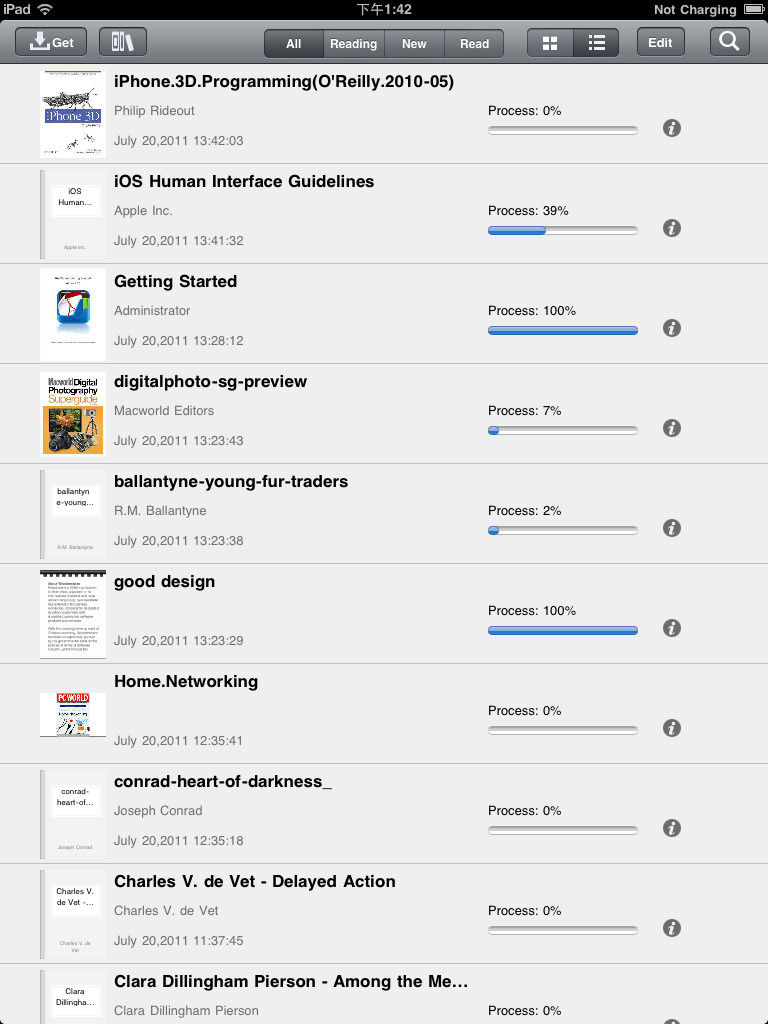Open title Home.Networking
The height and width of the screenshot is (1024, 768).
(185, 681)
